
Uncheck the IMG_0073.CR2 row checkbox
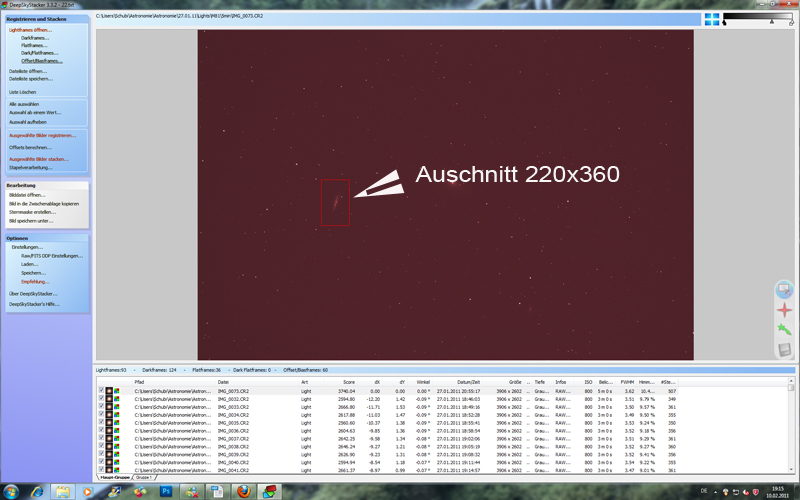(x=101, y=391)
